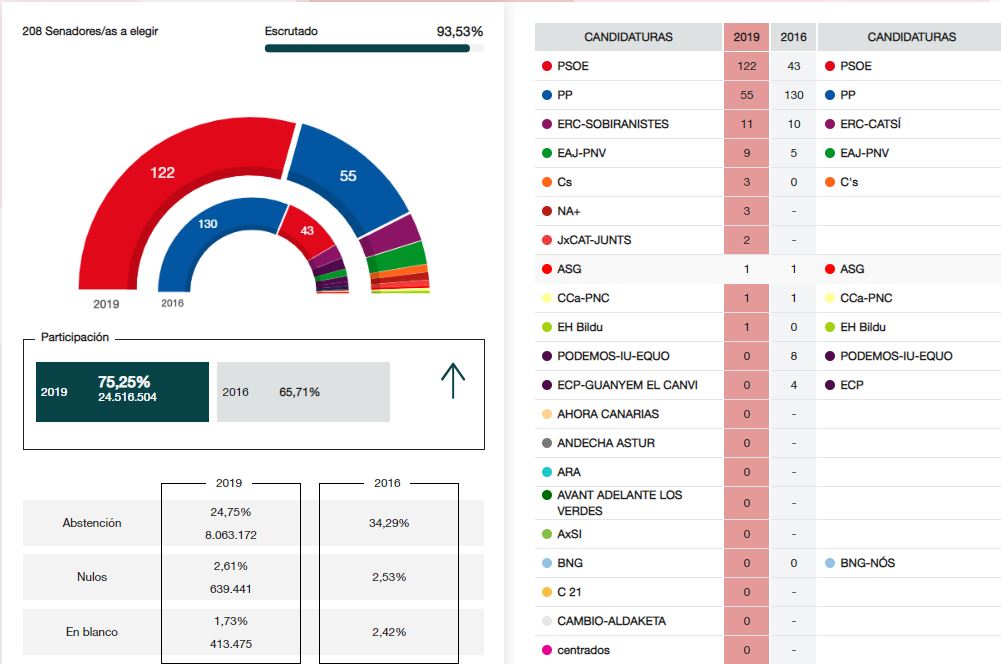Click the green EAJ-PNV party dot
Screen dimensions: 1001x664
point(546,153)
